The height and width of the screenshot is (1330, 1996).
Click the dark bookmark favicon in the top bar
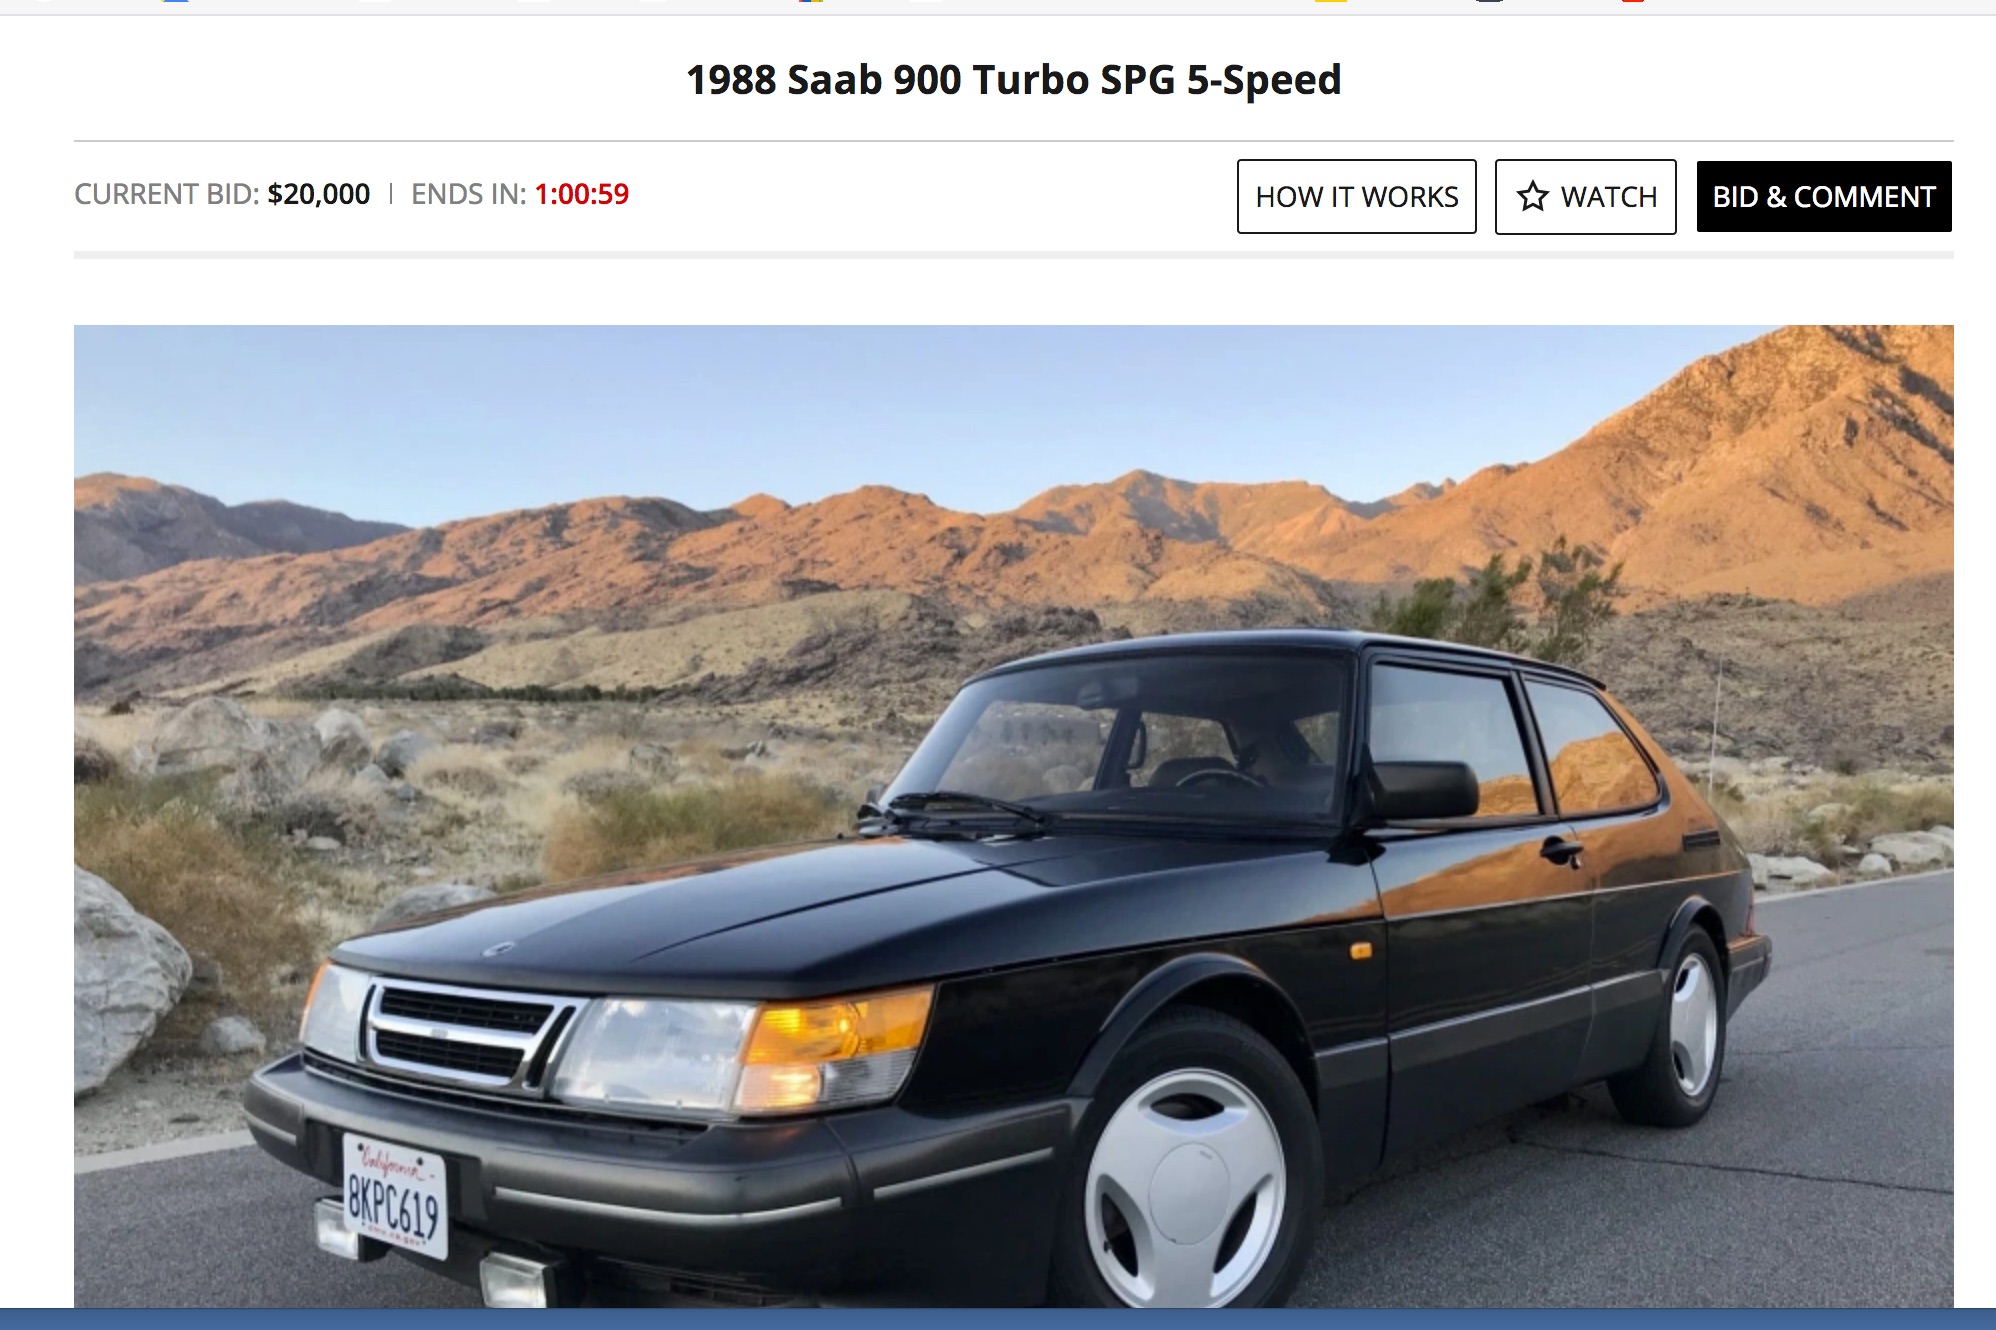pos(1489,1)
